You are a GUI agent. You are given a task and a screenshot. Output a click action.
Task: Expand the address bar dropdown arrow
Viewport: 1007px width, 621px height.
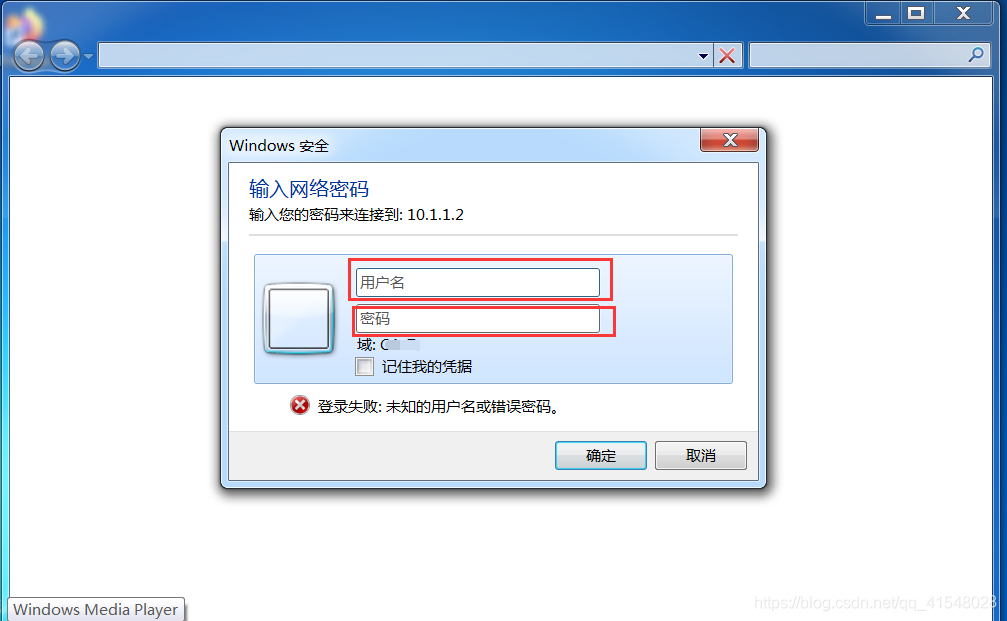pyautogui.click(x=703, y=56)
